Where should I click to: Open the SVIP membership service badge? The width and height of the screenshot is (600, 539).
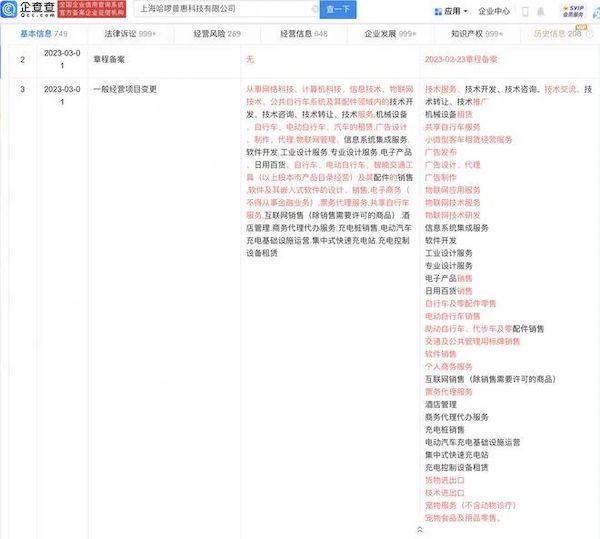pos(572,11)
